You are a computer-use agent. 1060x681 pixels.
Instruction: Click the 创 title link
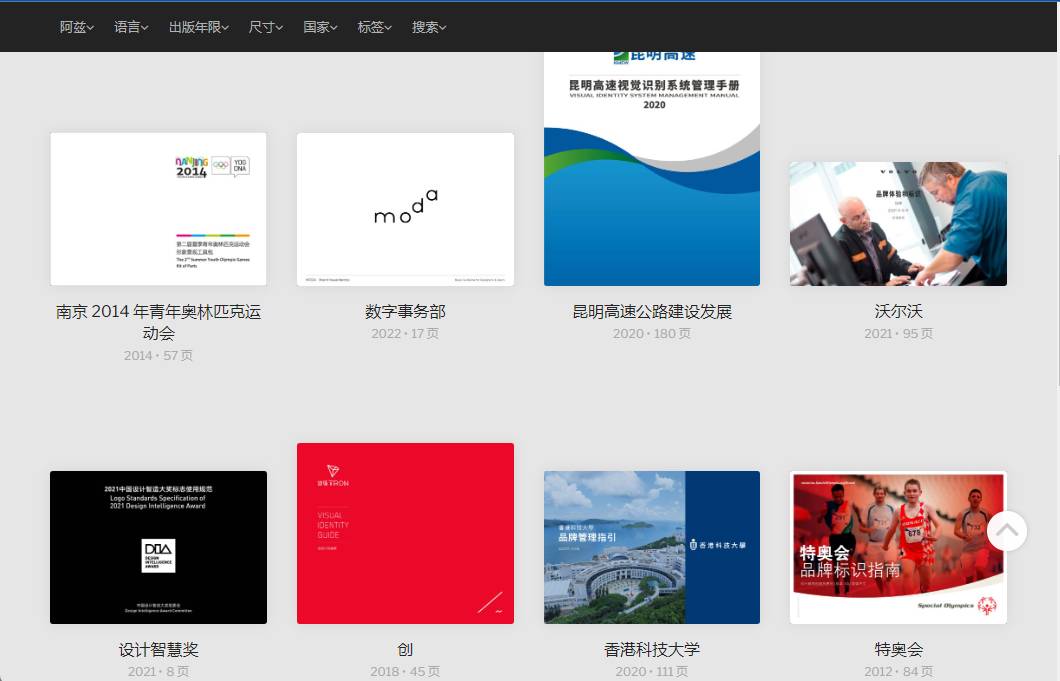tap(406, 649)
